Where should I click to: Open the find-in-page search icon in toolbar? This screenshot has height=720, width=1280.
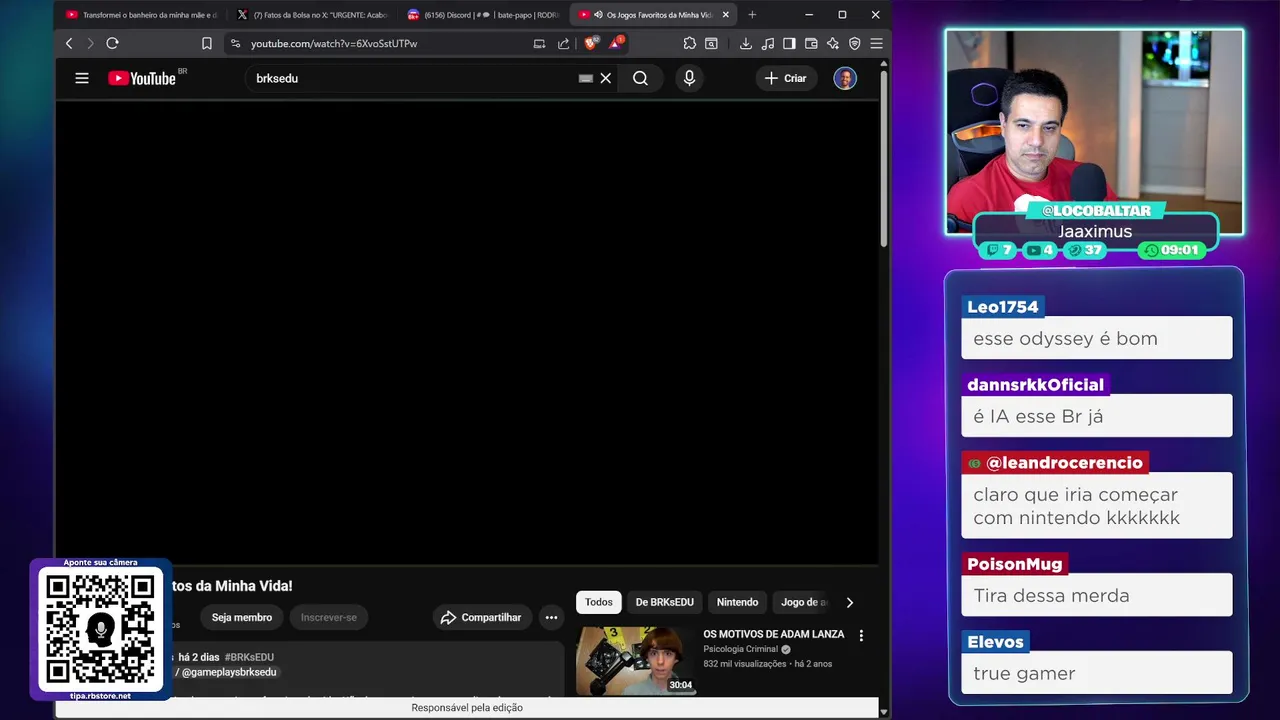click(711, 43)
